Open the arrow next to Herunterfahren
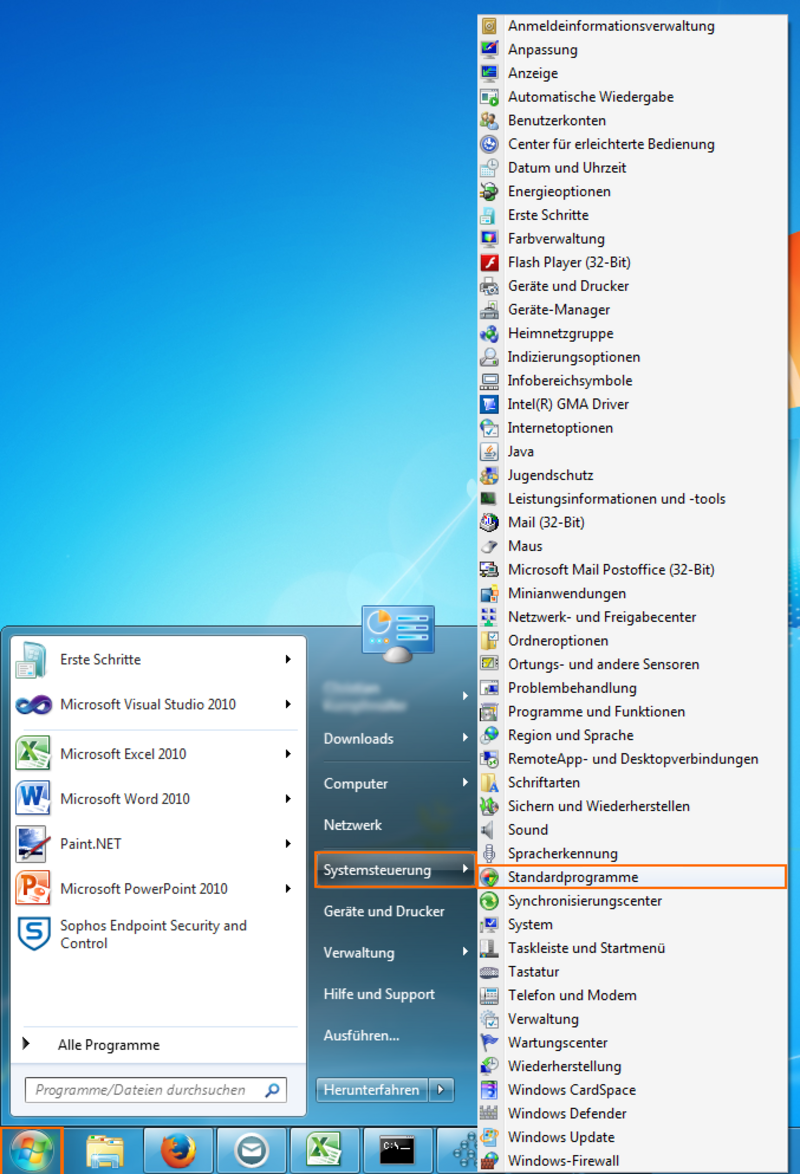 (x=441, y=1089)
